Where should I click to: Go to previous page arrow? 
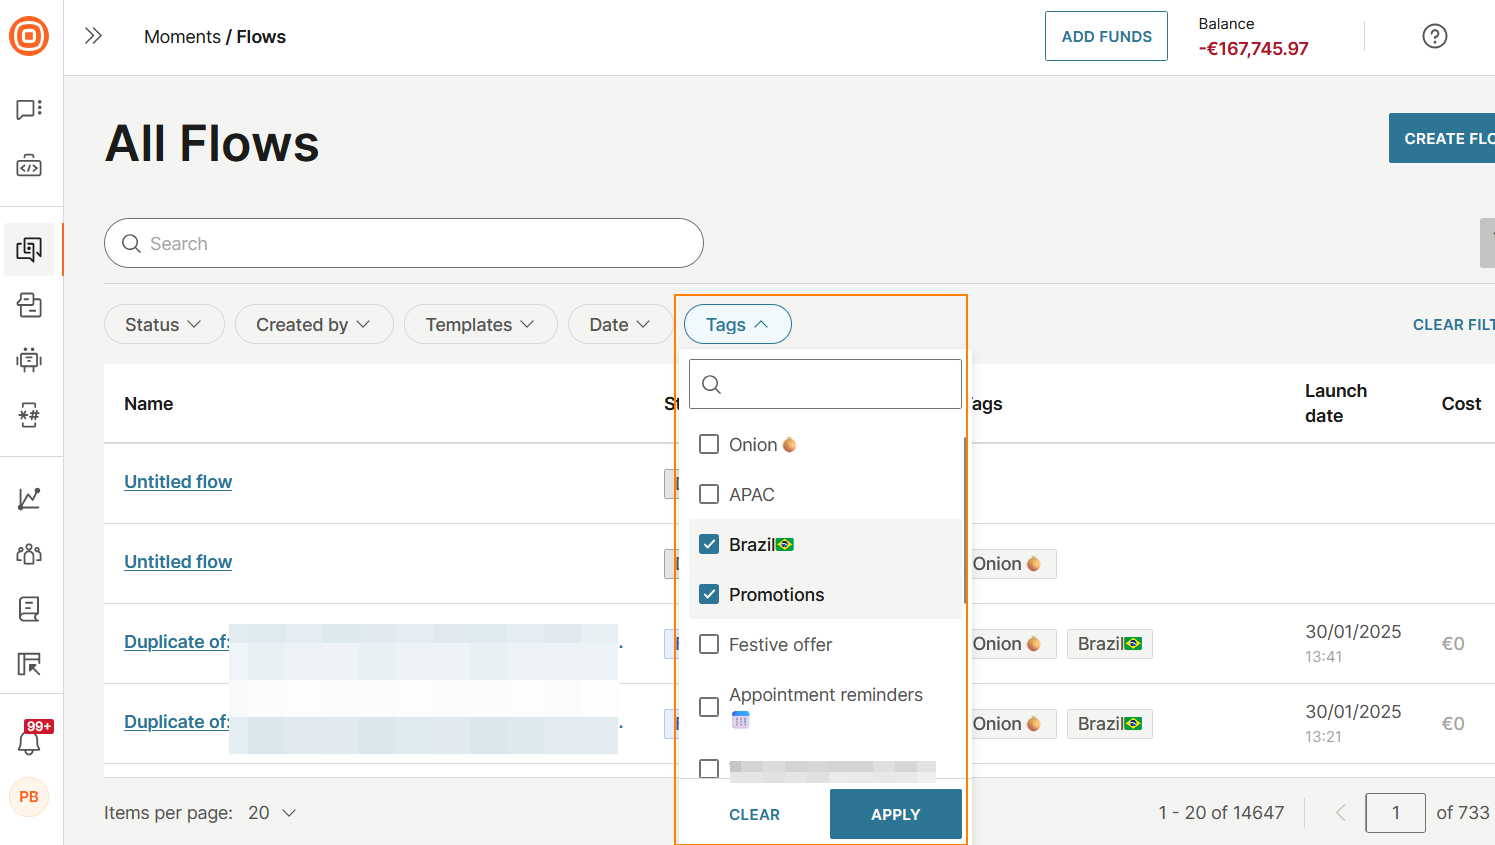click(1340, 813)
